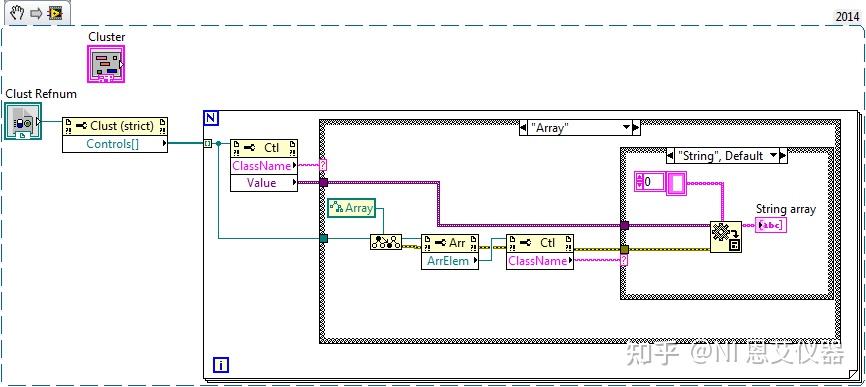Click the For Loop N count terminal
This screenshot has width=866, height=387.
[x=212, y=117]
